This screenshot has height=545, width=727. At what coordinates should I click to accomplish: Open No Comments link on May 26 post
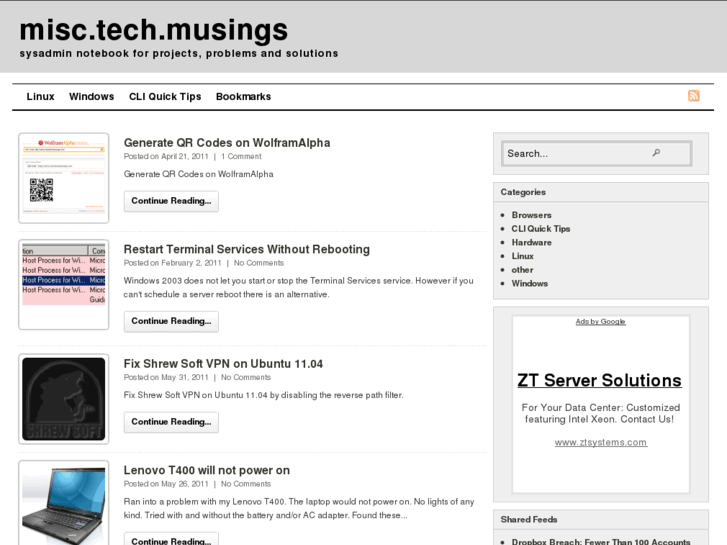(x=246, y=484)
